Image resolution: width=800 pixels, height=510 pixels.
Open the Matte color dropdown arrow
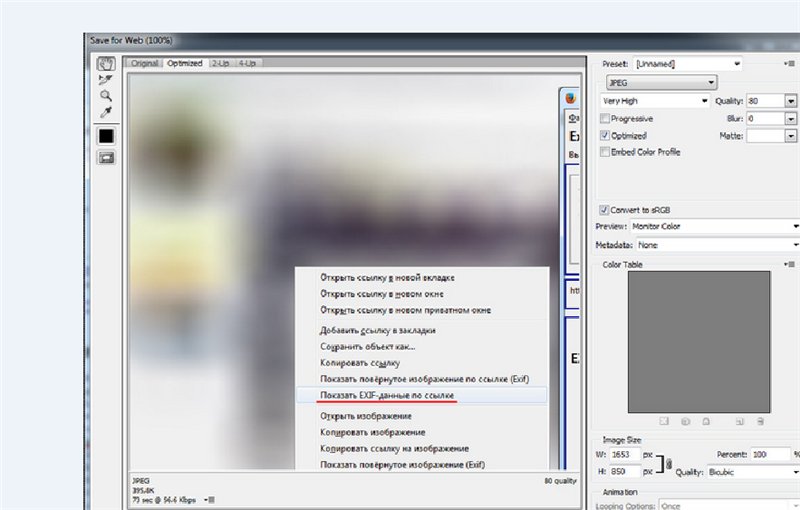[x=791, y=136]
